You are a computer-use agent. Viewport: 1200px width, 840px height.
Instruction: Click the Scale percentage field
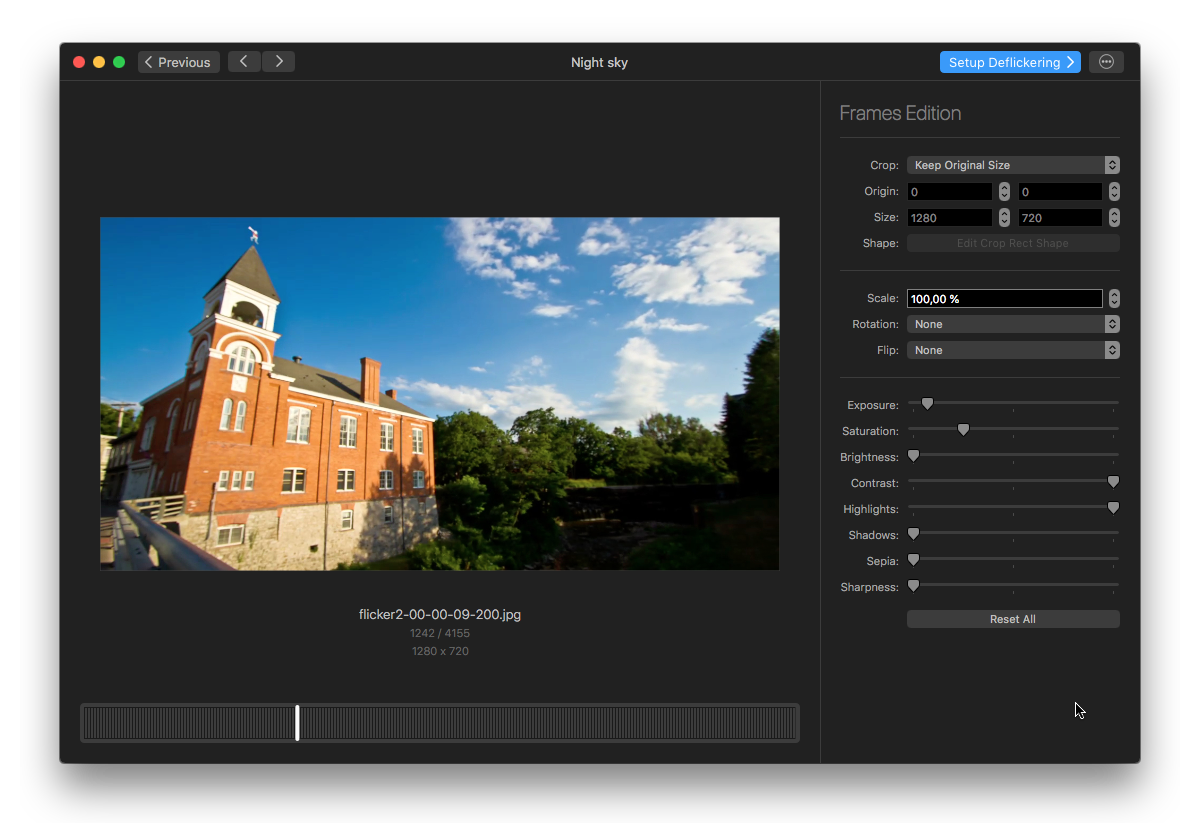(1005, 298)
